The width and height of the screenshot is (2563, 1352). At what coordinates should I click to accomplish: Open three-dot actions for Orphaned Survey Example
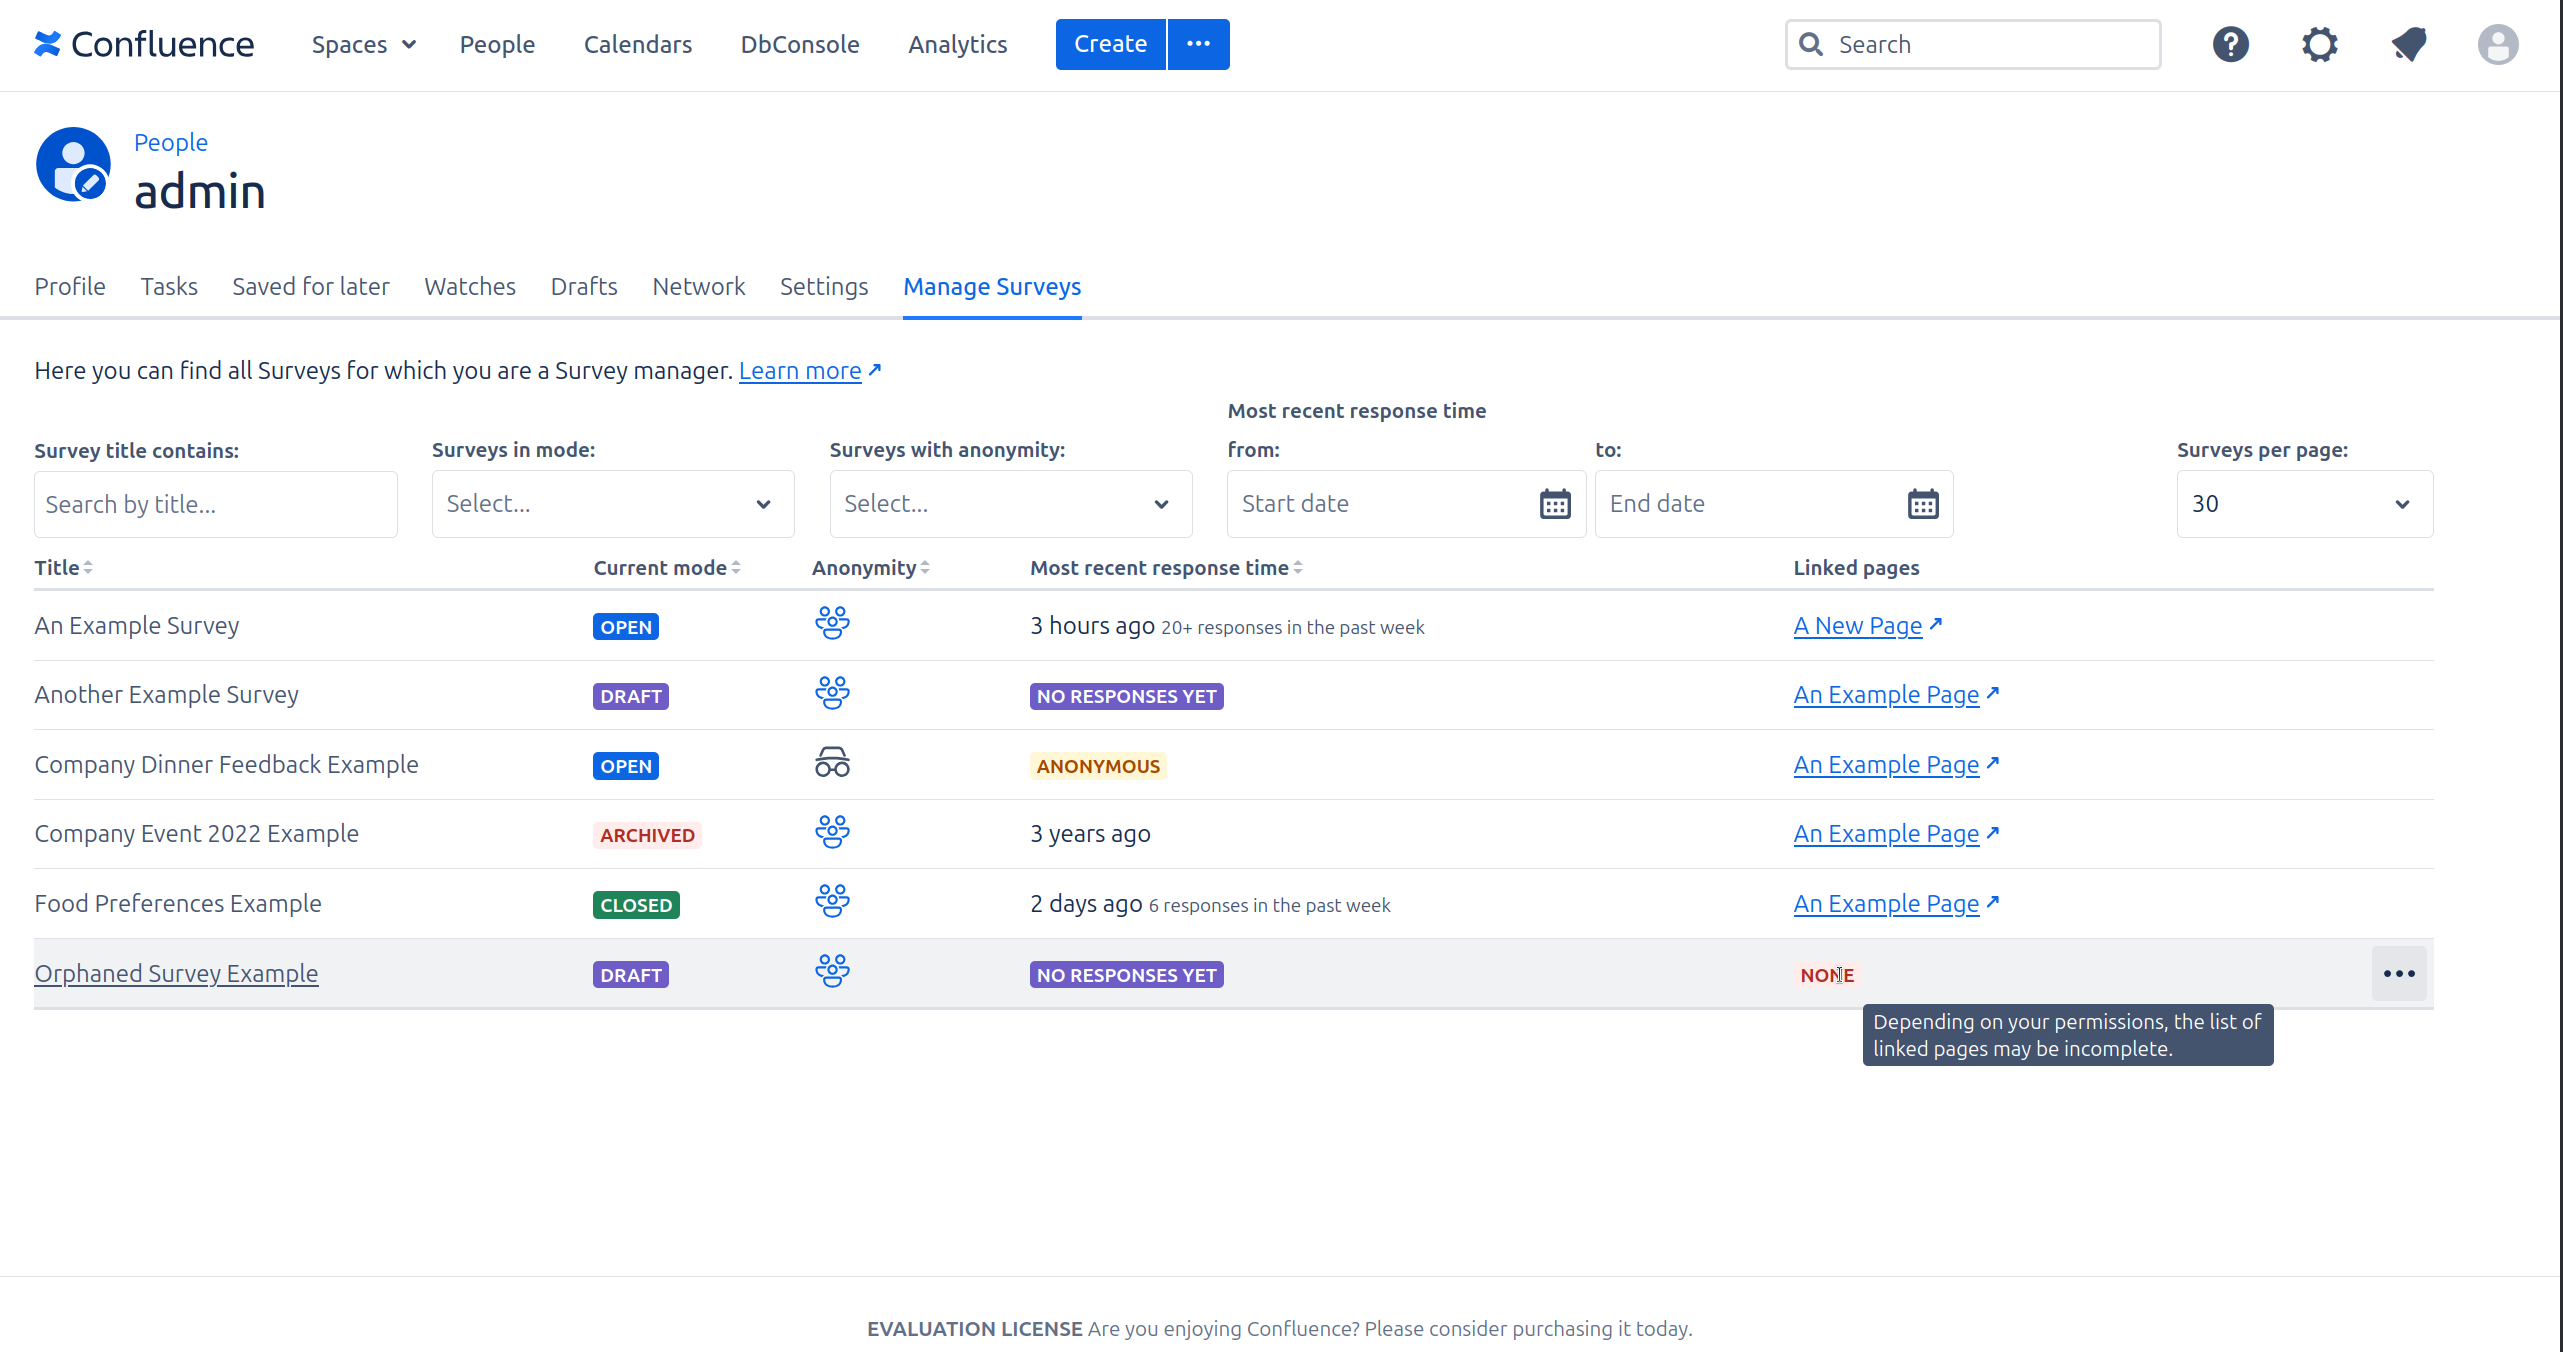(x=2398, y=974)
